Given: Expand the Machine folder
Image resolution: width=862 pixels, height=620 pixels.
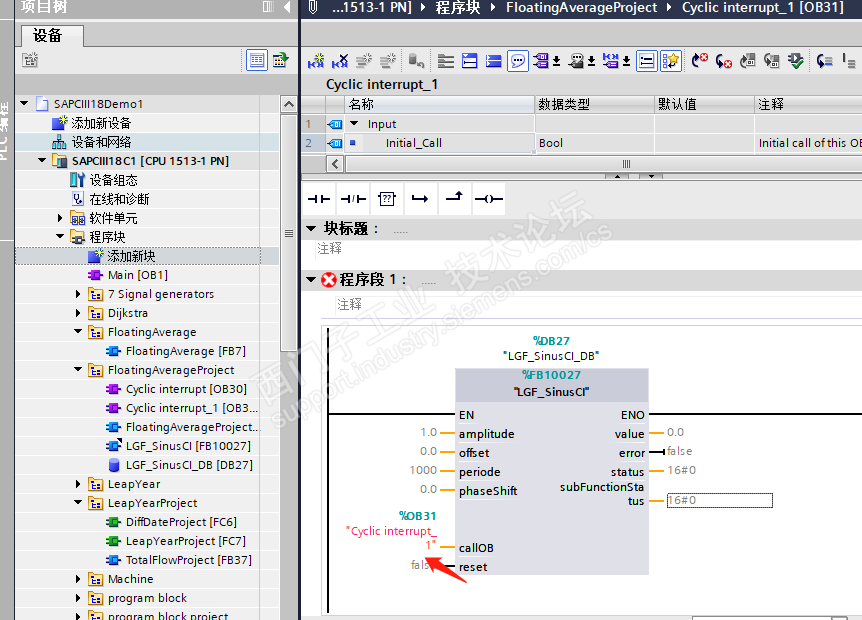Looking at the screenshot, I should (78, 579).
